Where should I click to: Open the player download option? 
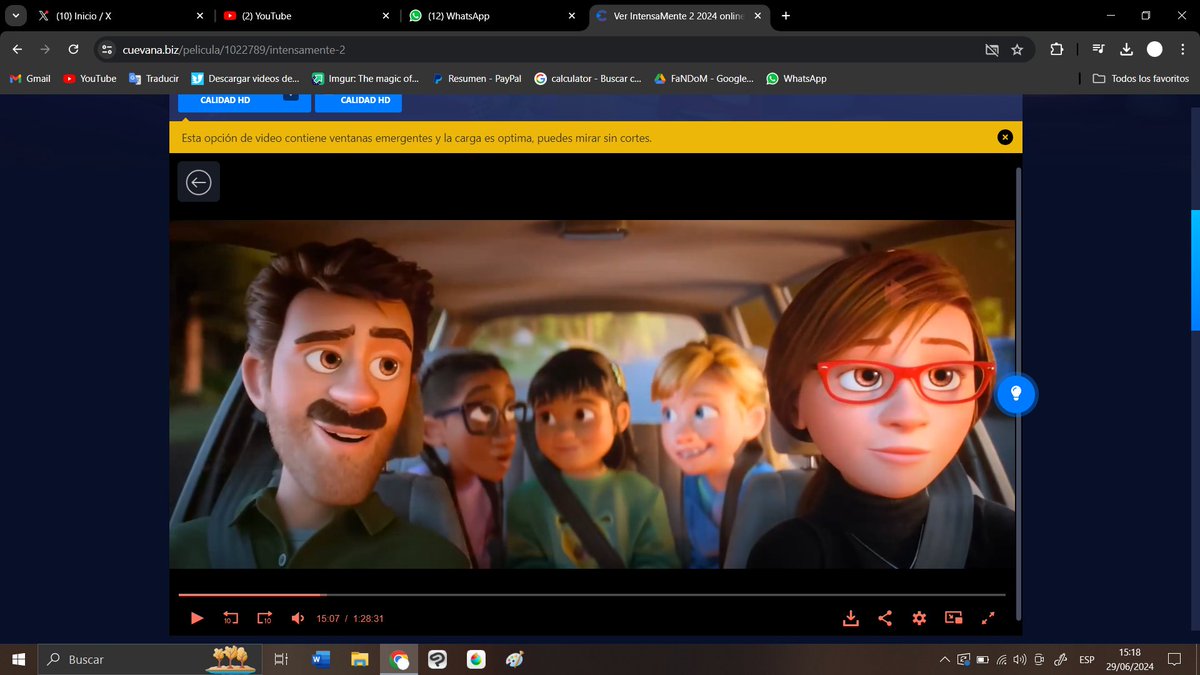(851, 618)
